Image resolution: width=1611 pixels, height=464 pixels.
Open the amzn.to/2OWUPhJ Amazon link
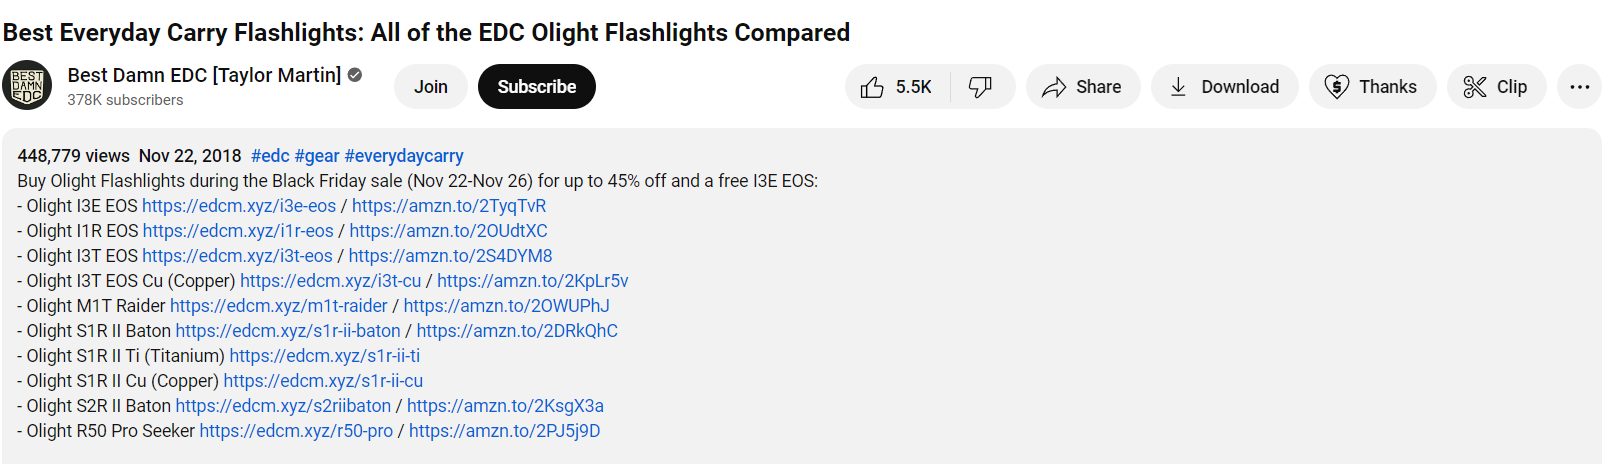506,306
